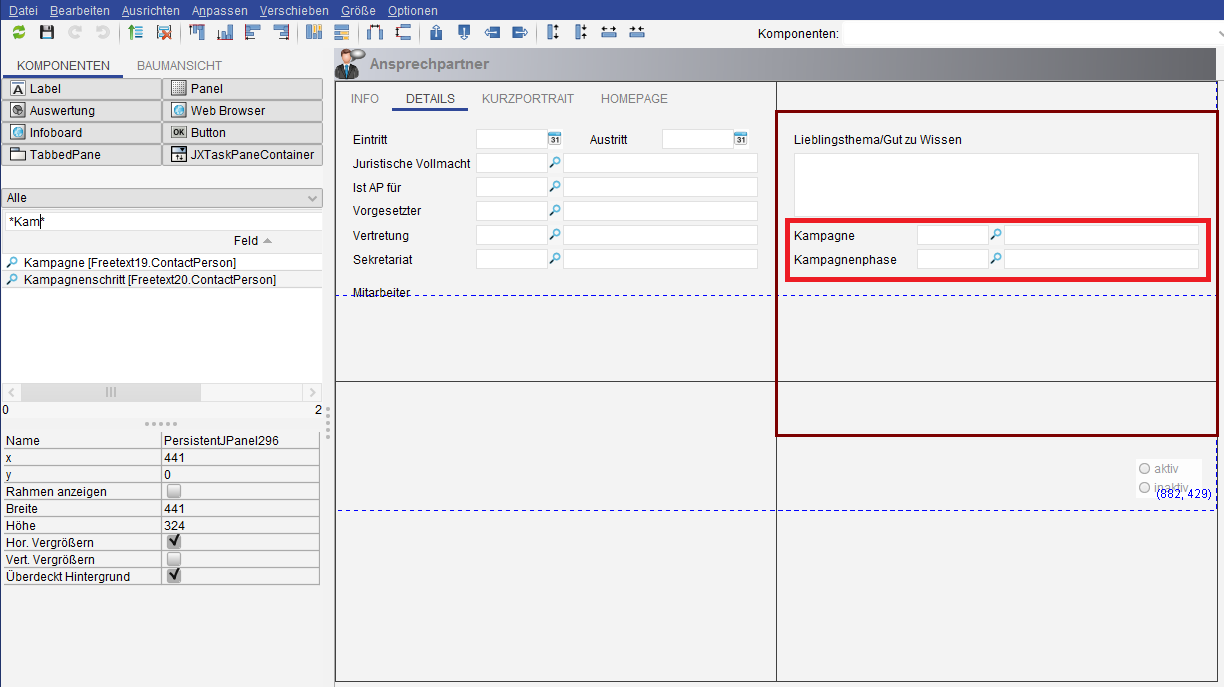This screenshot has width=1224, height=687.
Task: Click the move down blue arrow icon
Action: click(464, 33)
